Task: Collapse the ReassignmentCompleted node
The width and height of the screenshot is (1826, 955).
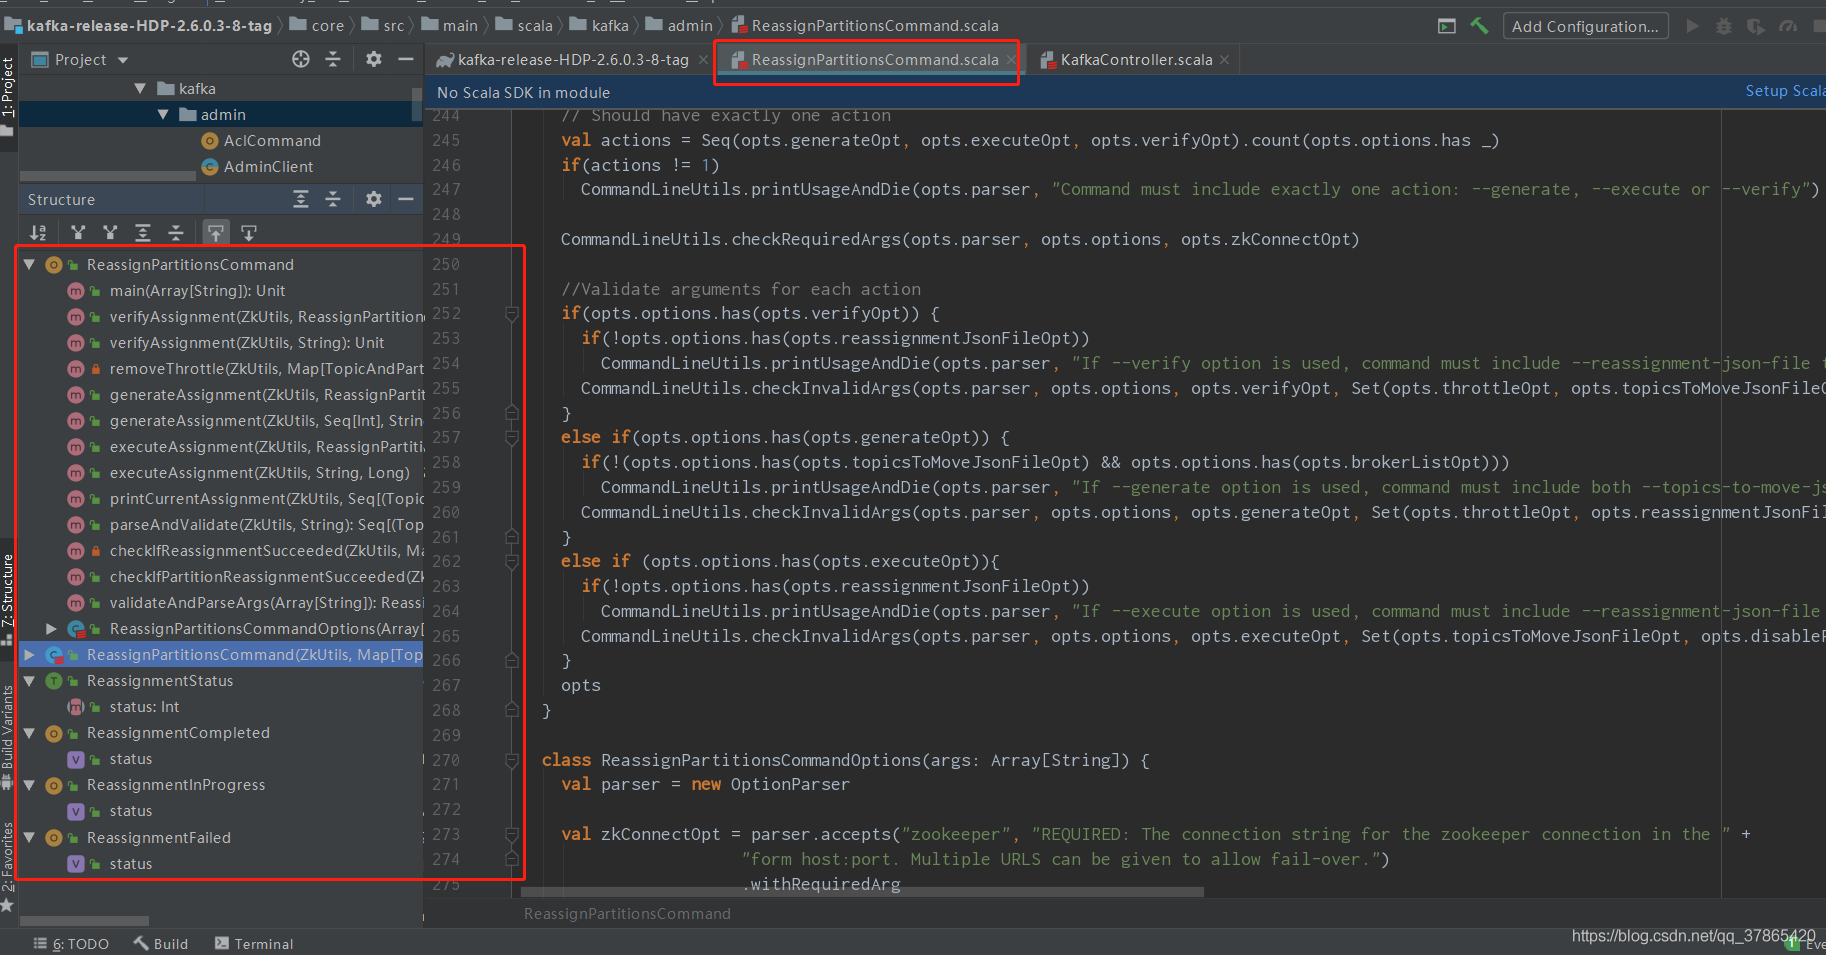Action: tap(29, 733)
